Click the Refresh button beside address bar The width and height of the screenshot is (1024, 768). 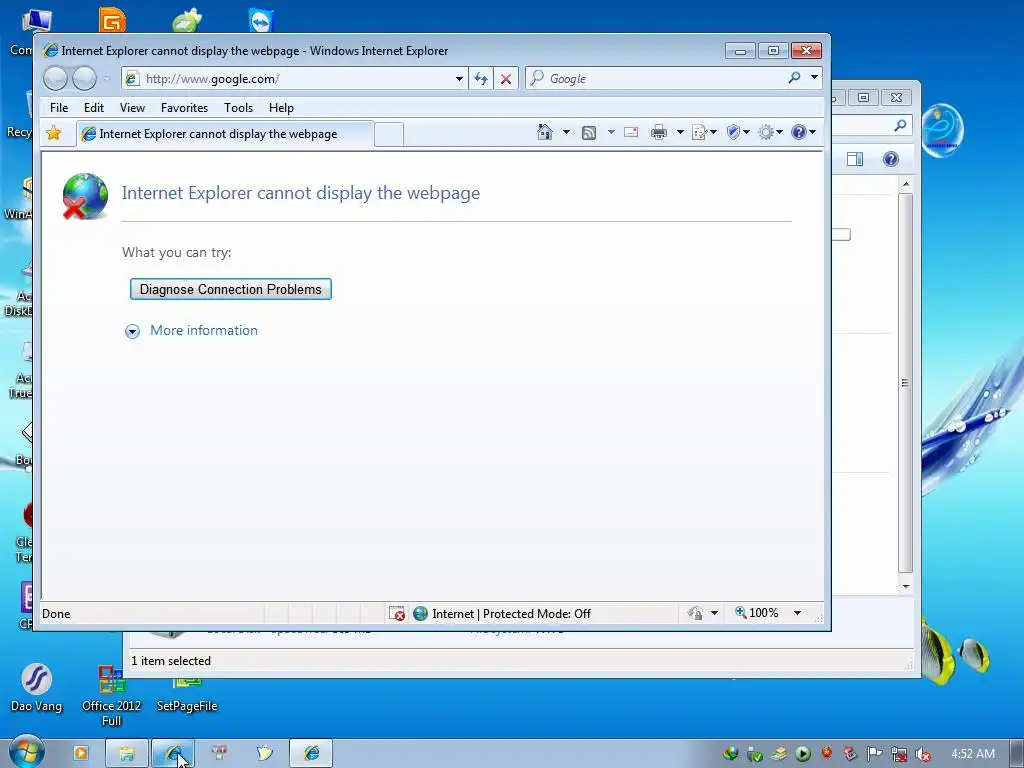(481, 79)
